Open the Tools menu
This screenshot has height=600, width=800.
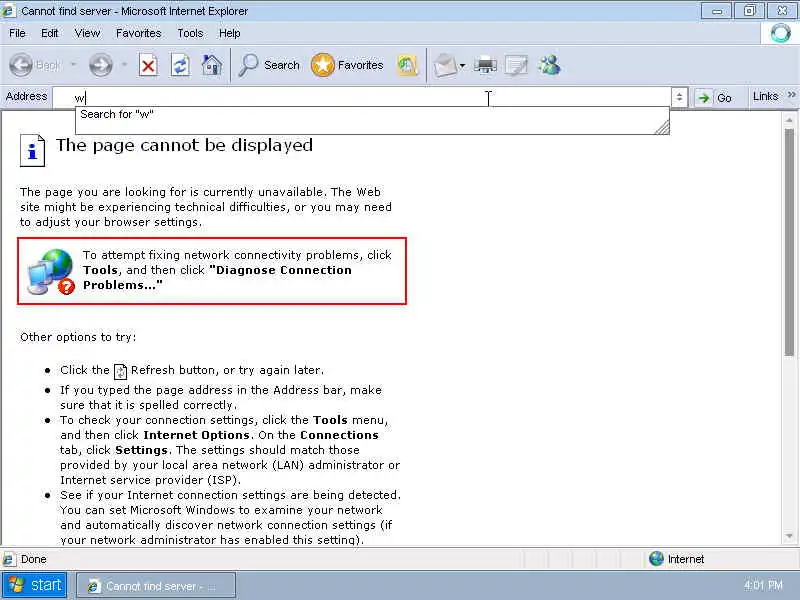(190, 33)
